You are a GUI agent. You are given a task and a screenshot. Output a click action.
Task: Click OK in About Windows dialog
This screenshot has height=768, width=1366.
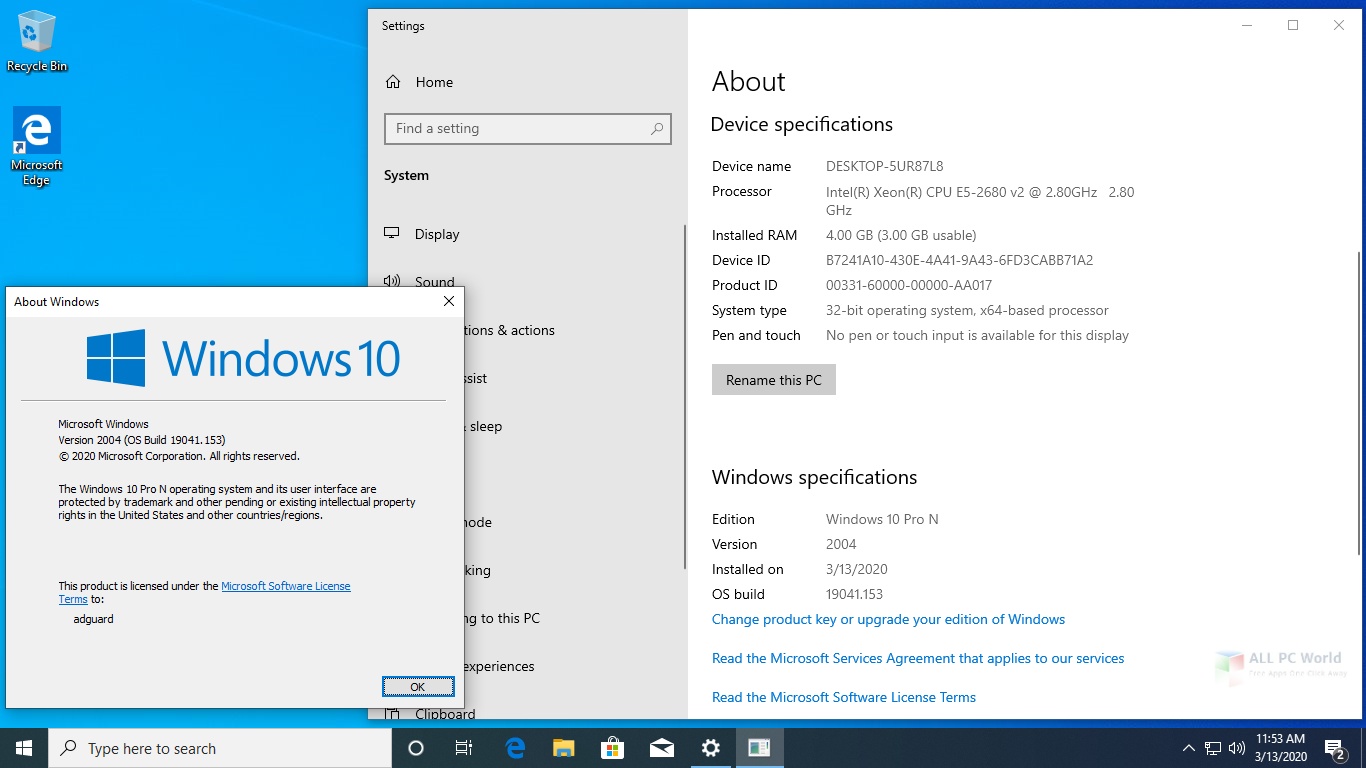click(x=418, y=687)
